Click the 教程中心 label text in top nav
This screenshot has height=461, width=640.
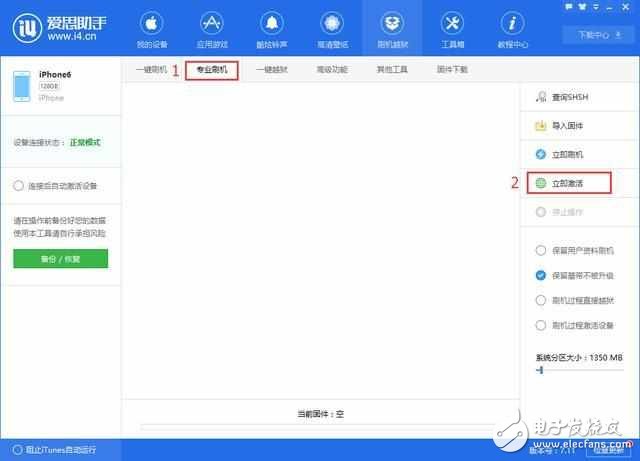point(513,45)
